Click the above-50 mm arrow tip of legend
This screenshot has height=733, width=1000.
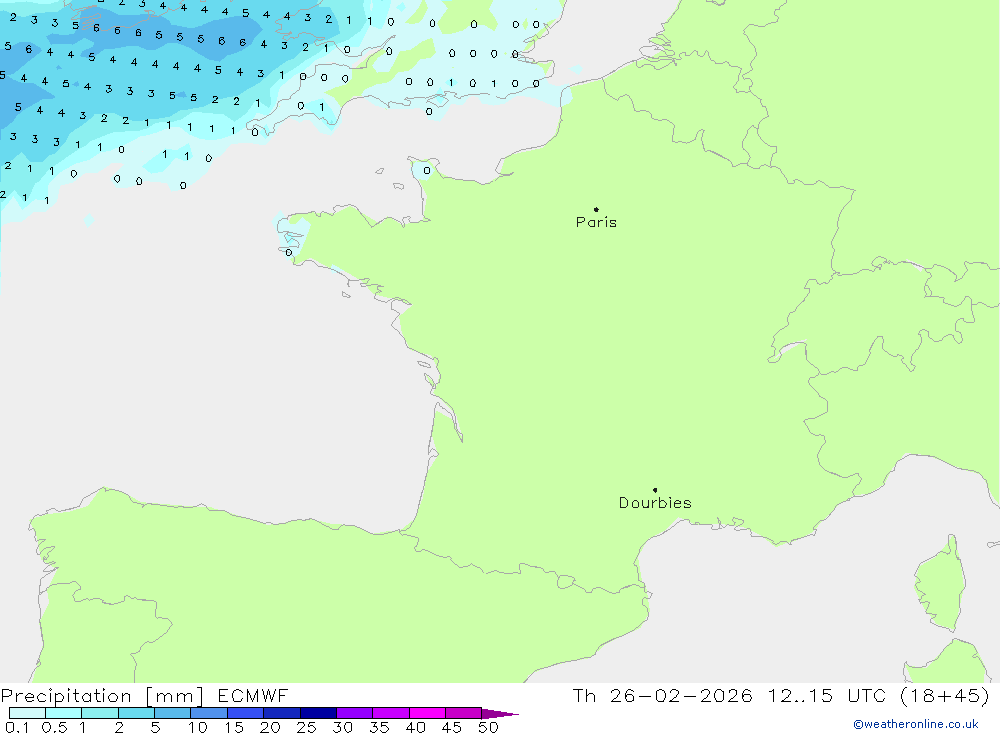click(x=499, y=714)
